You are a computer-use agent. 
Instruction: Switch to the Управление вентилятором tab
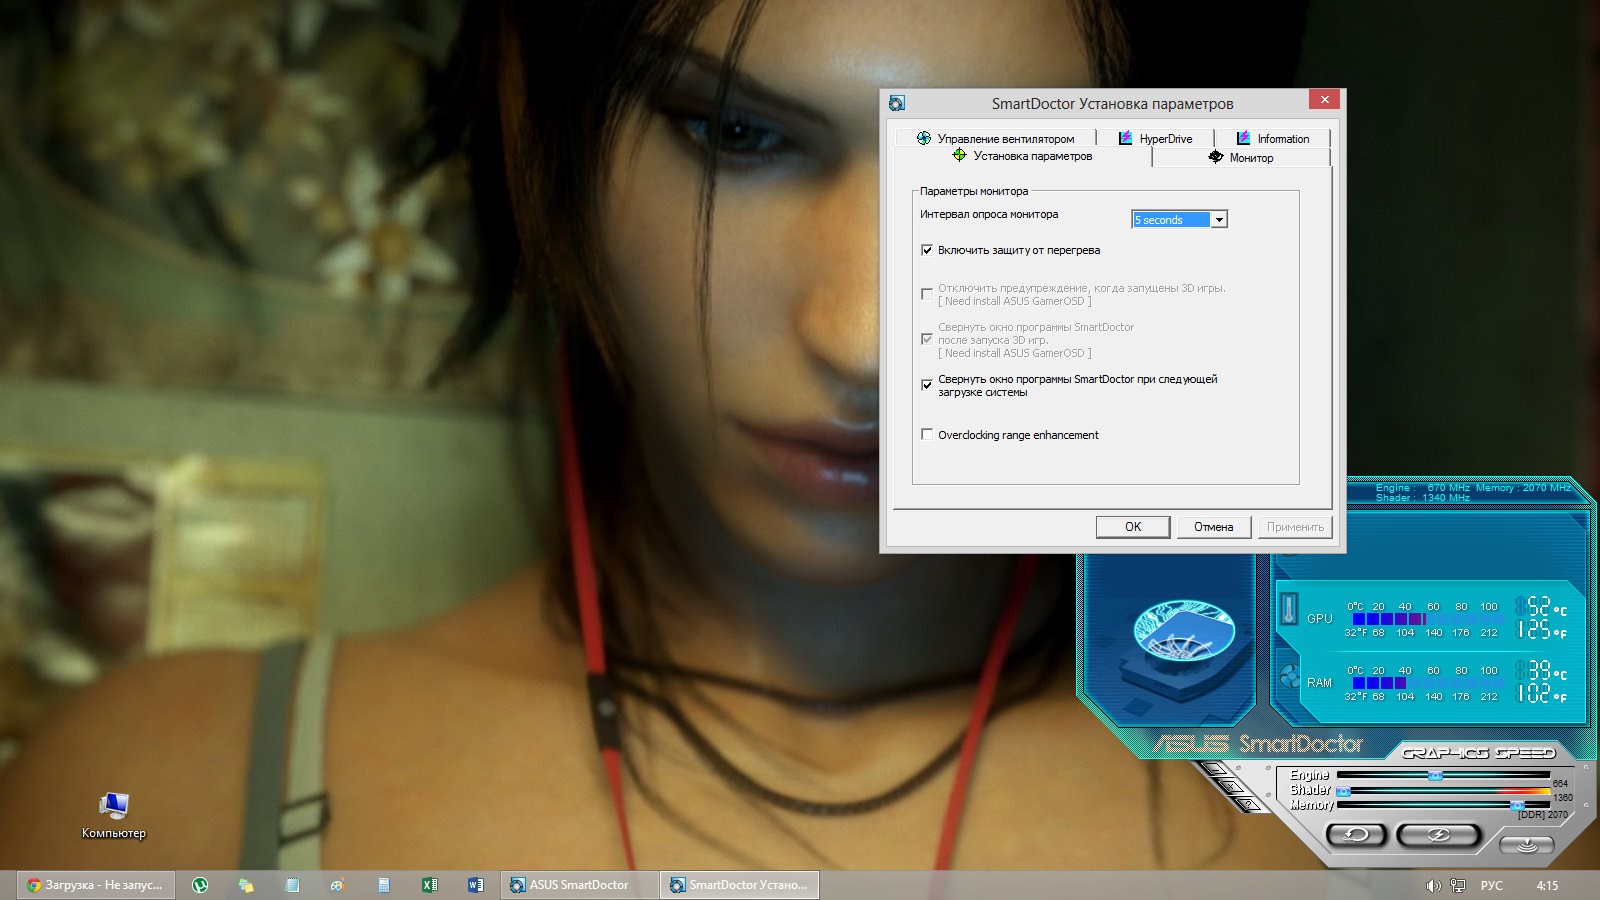click(x=995, y=139)
